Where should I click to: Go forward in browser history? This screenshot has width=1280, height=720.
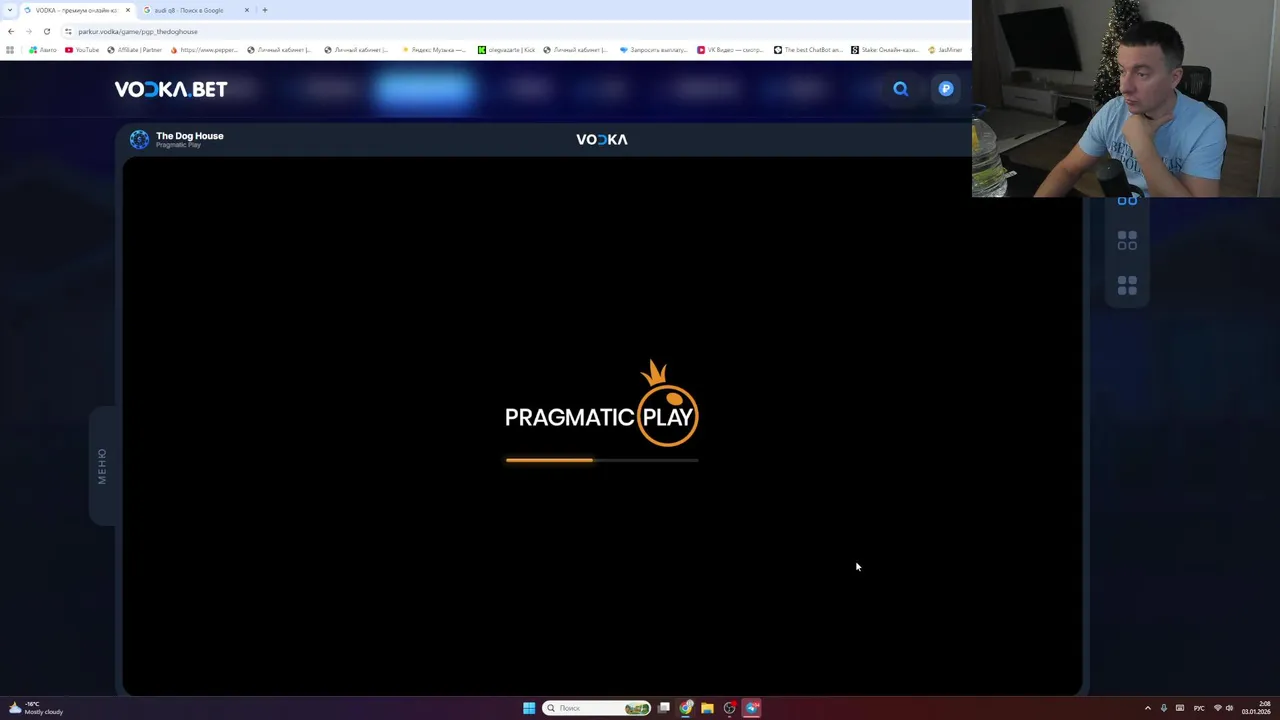(28, 31)
